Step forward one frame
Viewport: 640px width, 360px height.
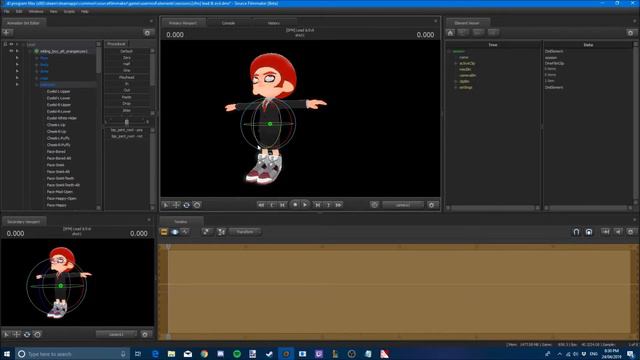point(318,205)
